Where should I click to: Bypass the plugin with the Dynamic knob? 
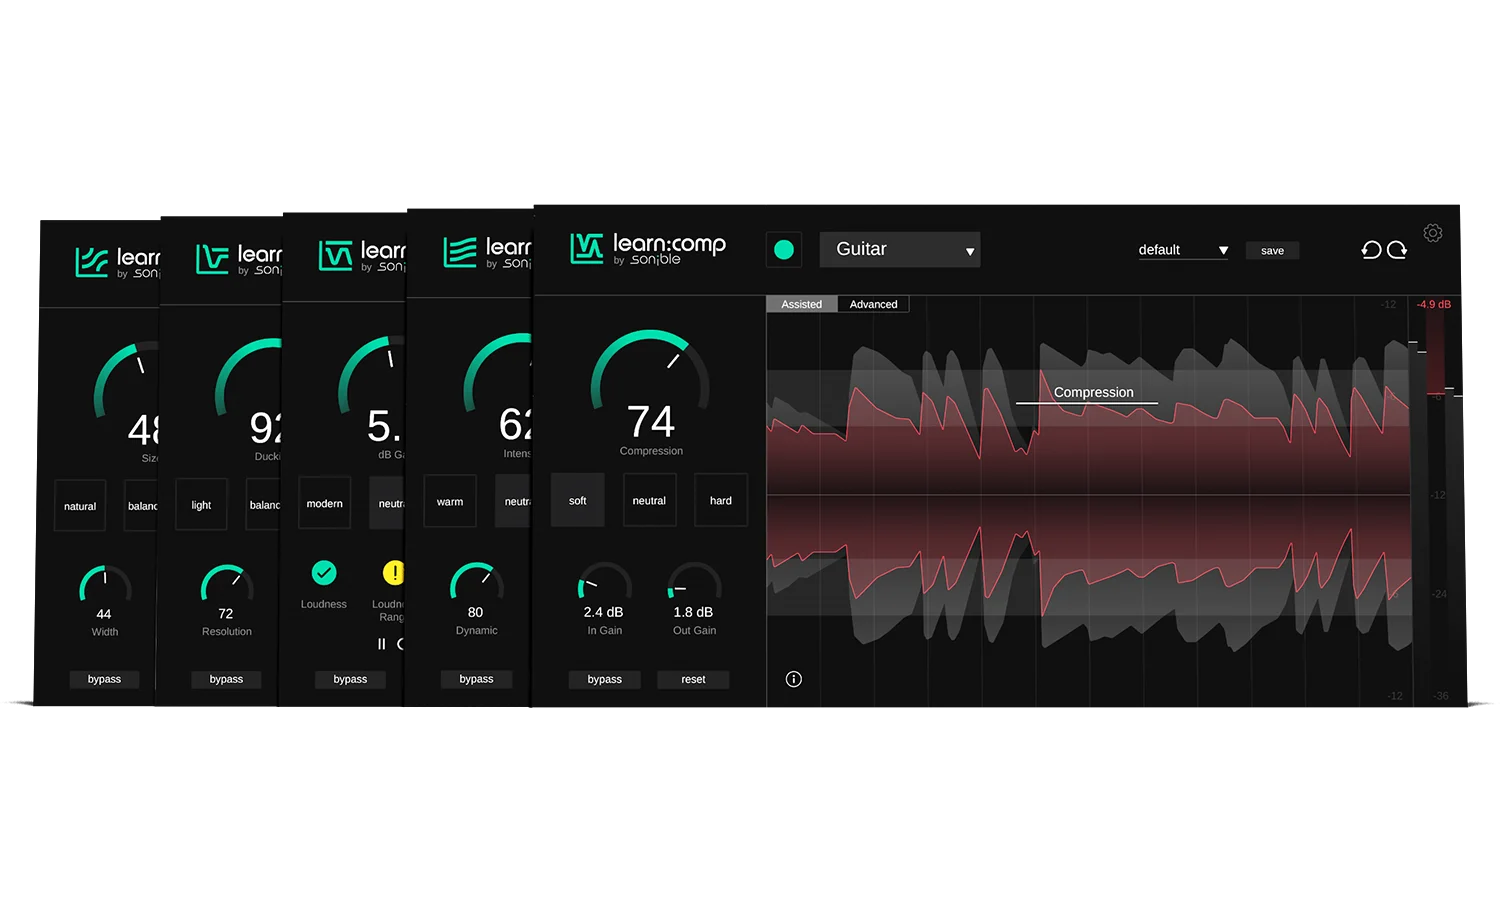(x=476, y=679)
